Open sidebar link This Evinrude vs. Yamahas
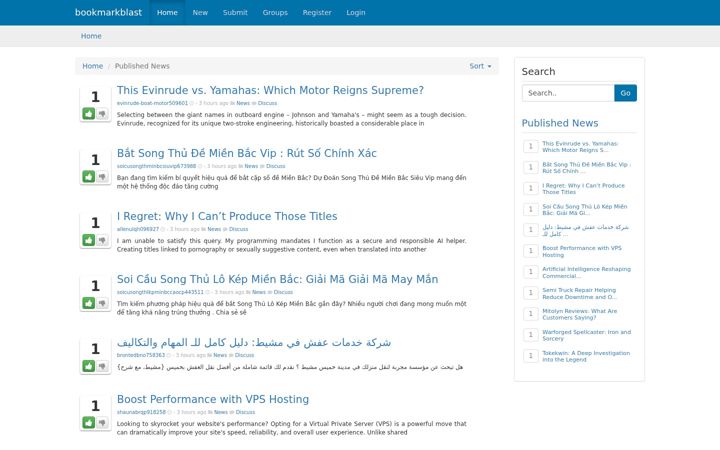This screenshot has width=720, height=450. click(x=580, y=146)
